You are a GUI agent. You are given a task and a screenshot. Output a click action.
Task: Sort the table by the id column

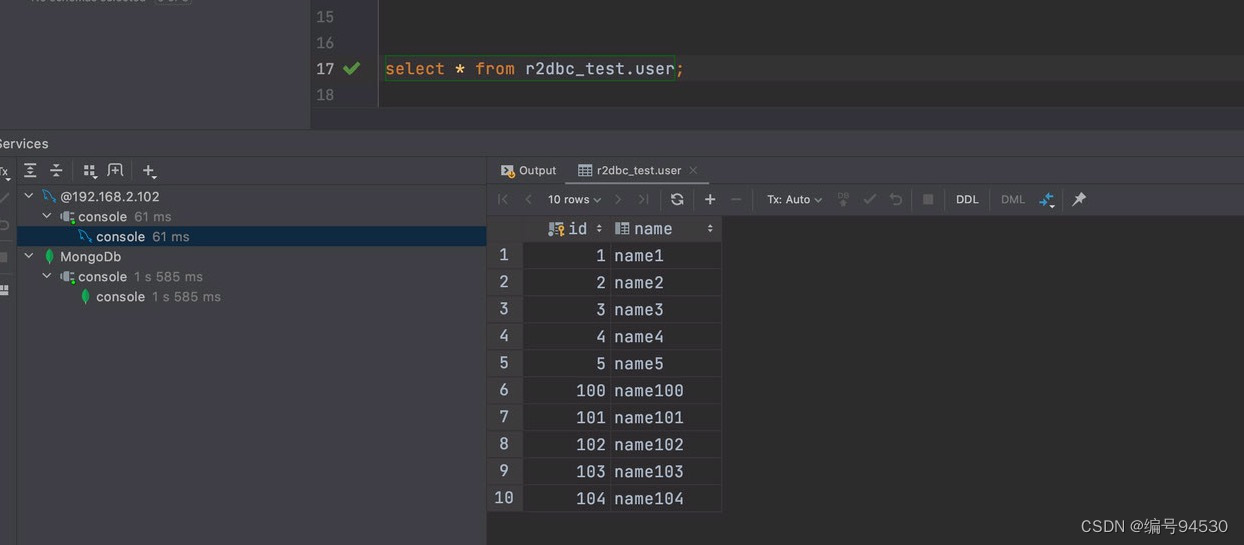coord(600,229)
